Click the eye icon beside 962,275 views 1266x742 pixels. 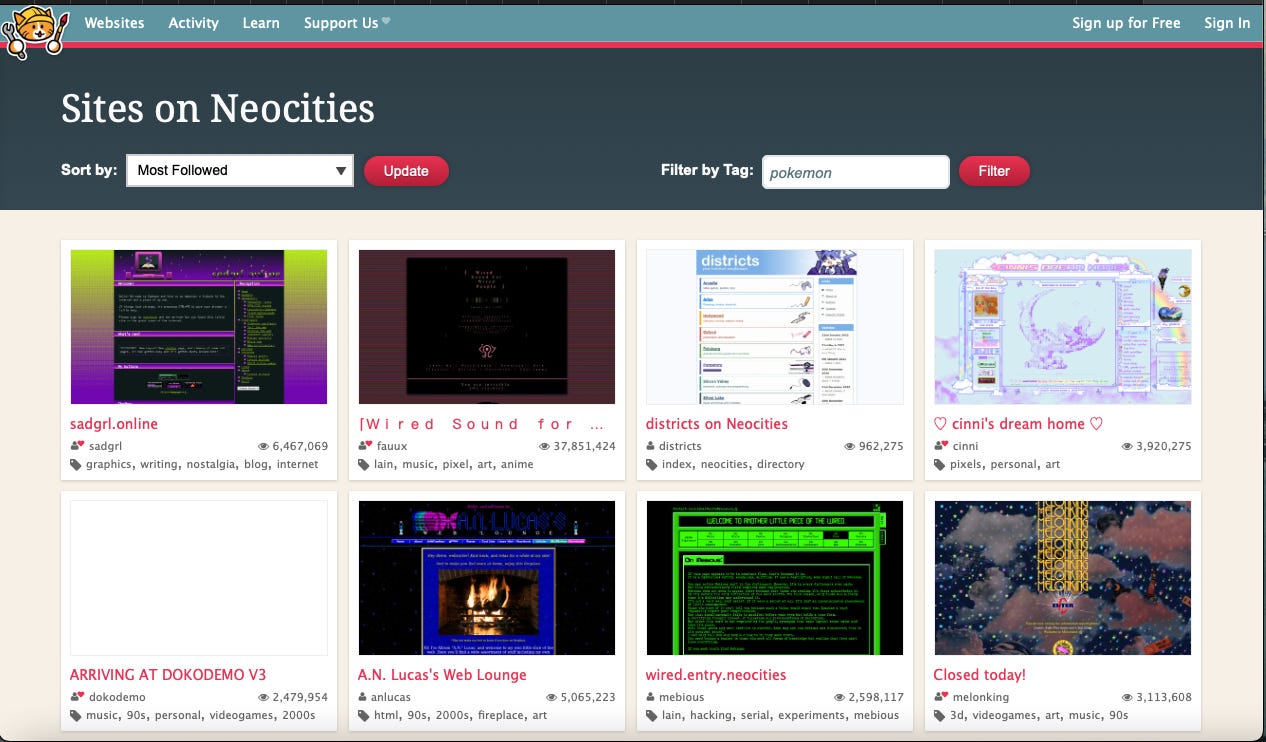848,446
